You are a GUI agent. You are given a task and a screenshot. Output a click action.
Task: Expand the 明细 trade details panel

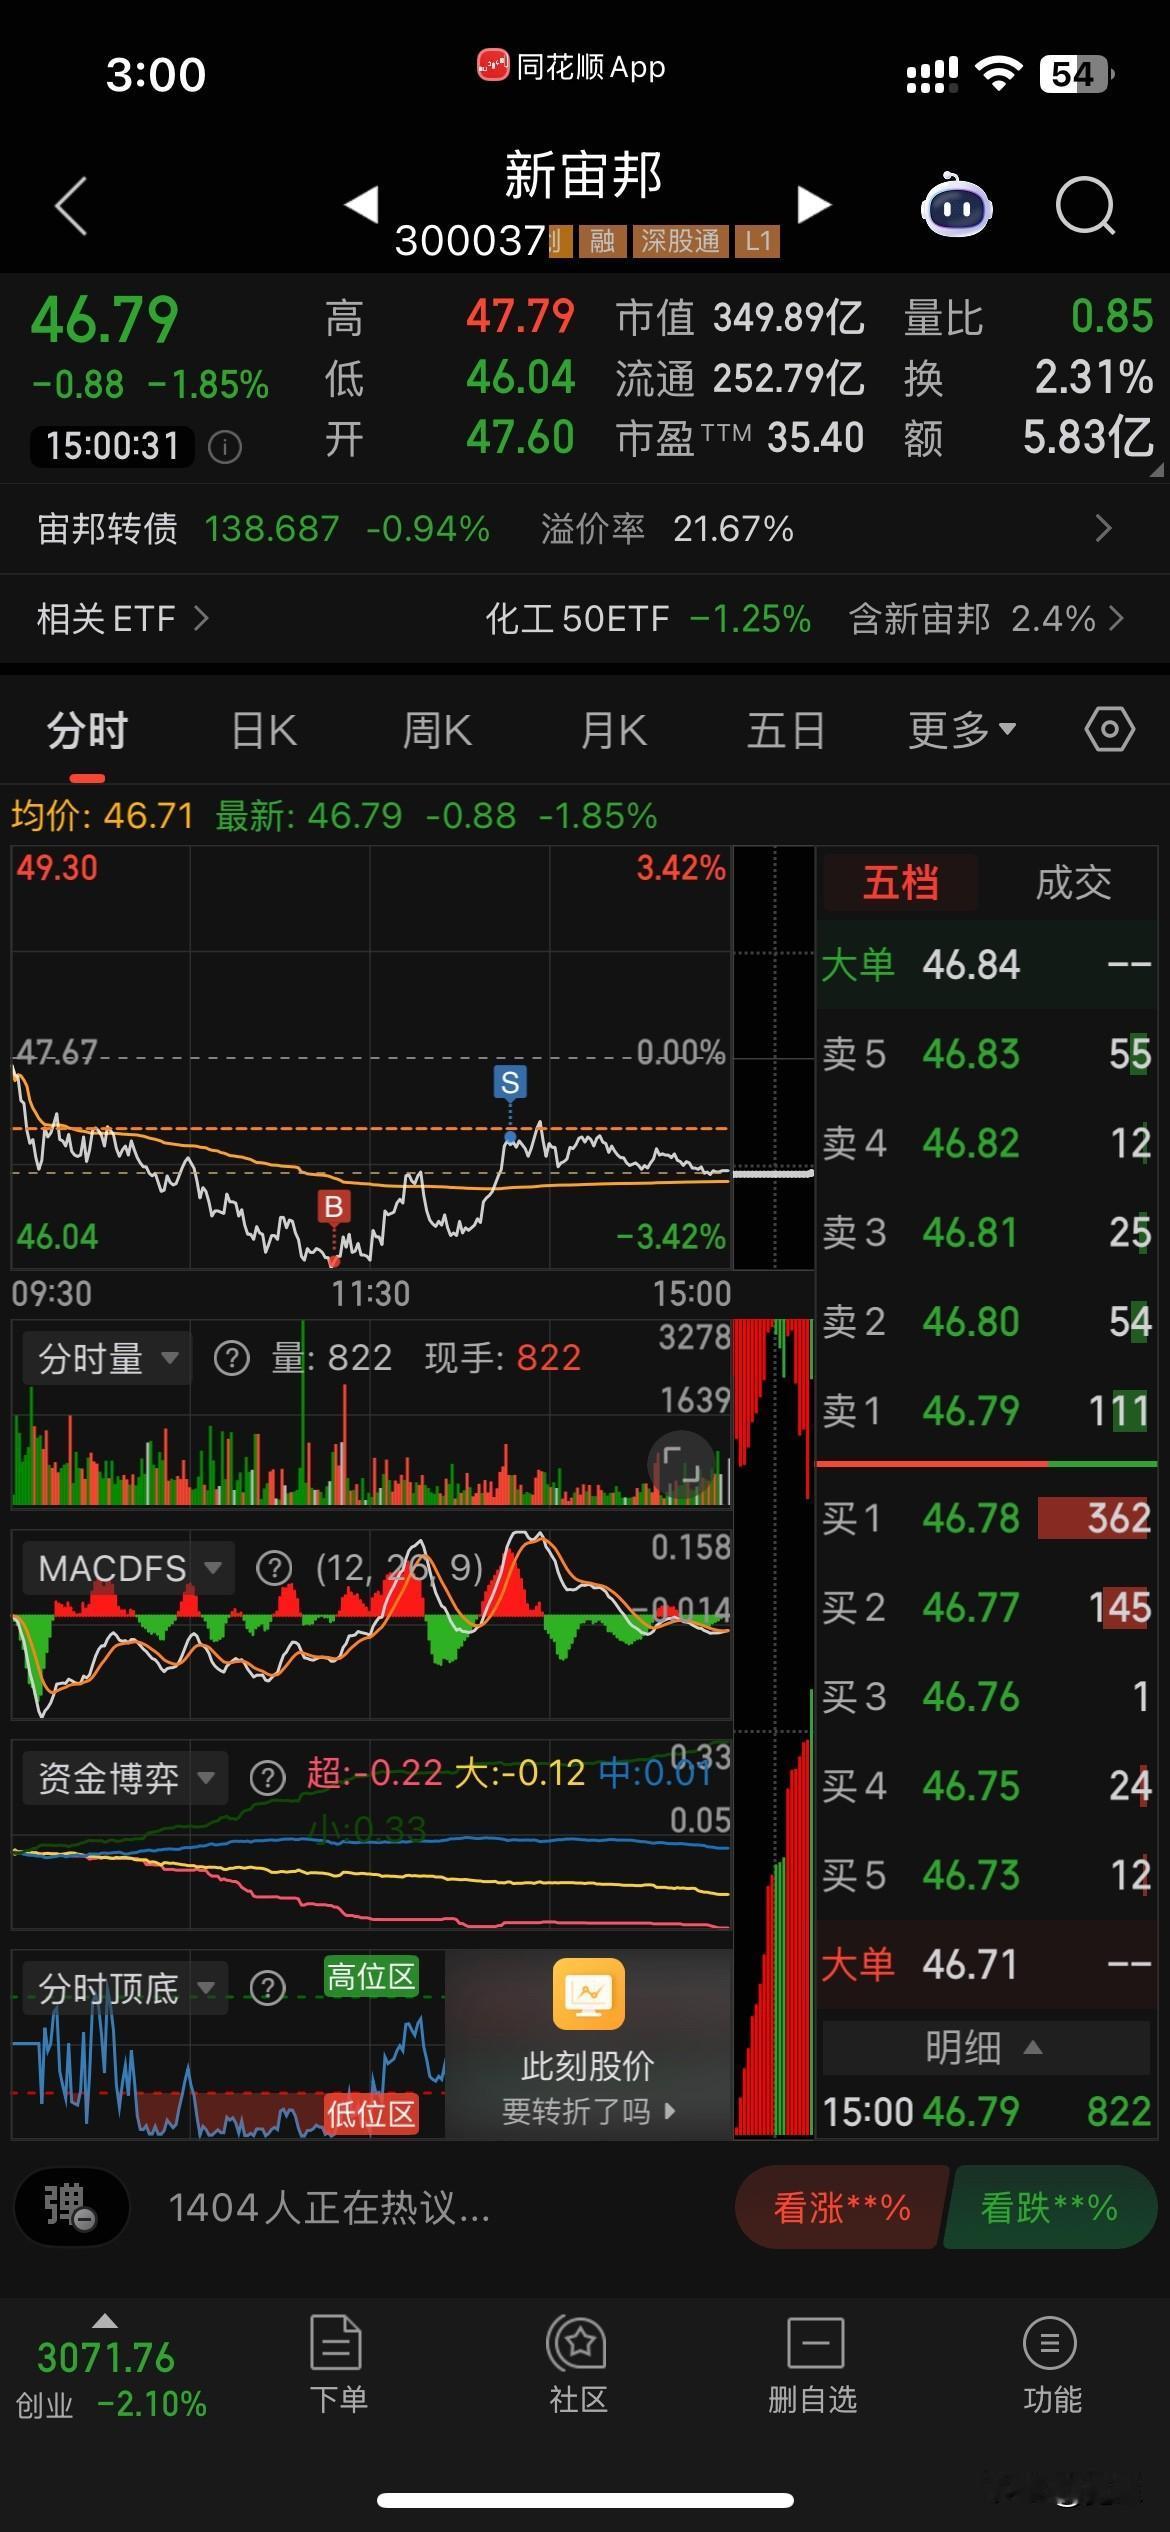tap(985, 2048)
